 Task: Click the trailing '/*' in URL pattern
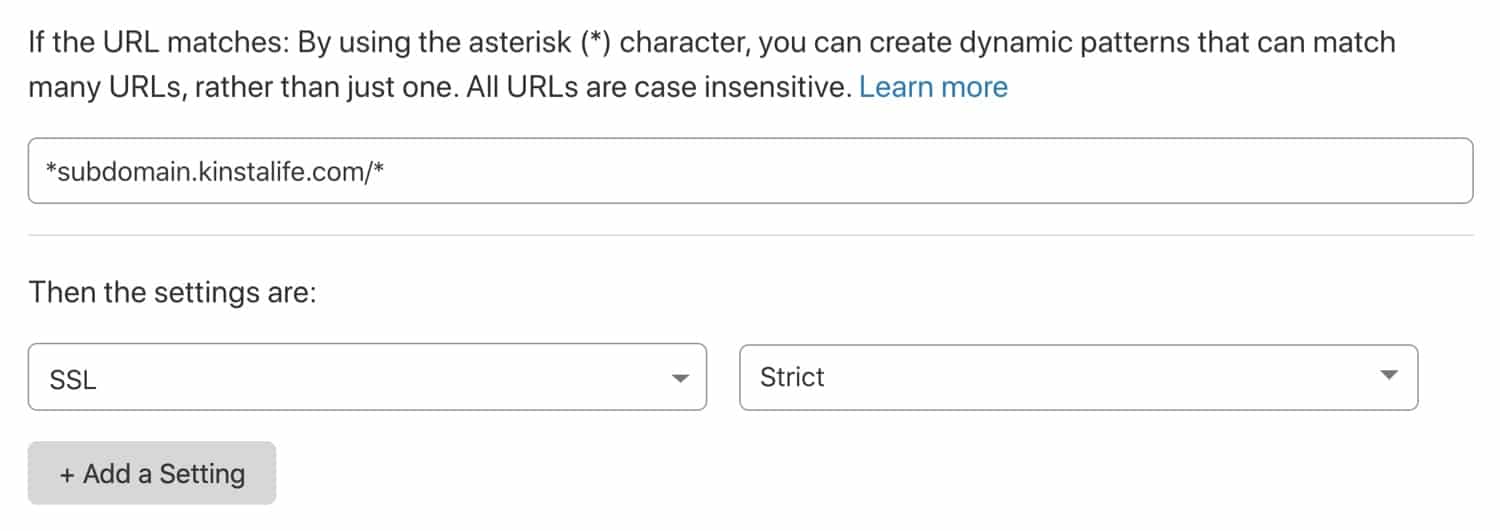tap(375, 172)
